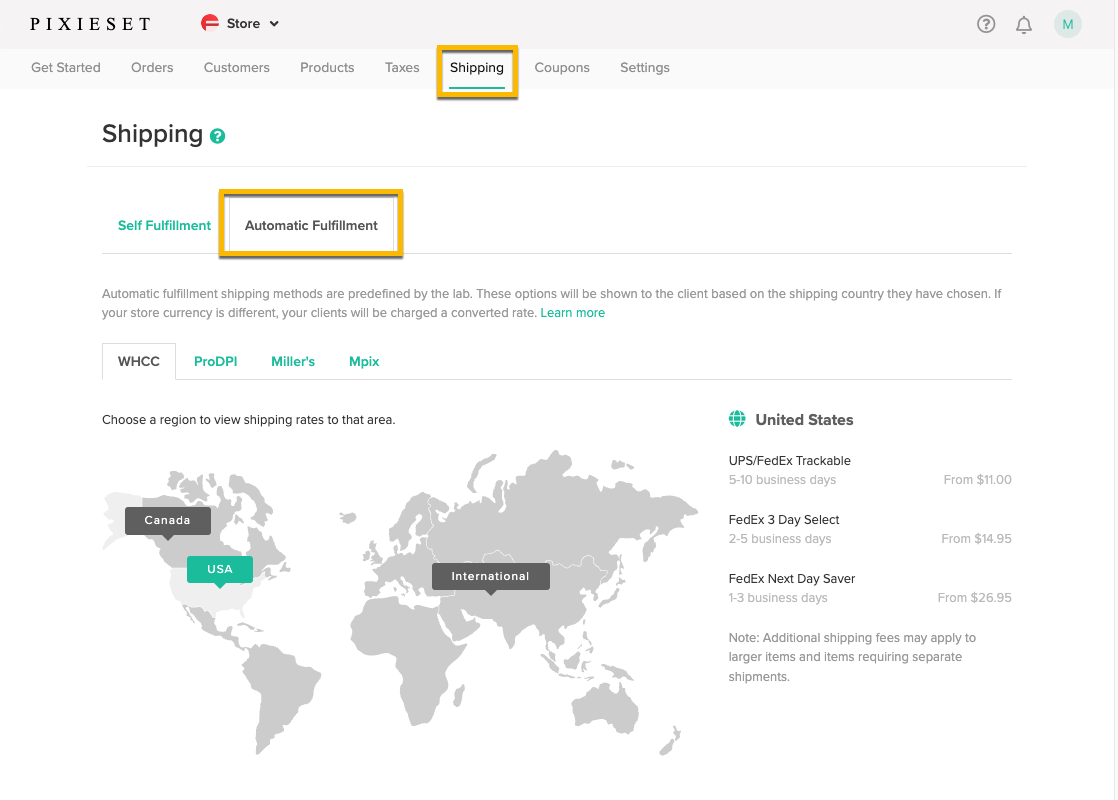Select the Miller's lab tab
Image resolution: width=1118 pixels, height=800 pixels.
click(293, 362)
